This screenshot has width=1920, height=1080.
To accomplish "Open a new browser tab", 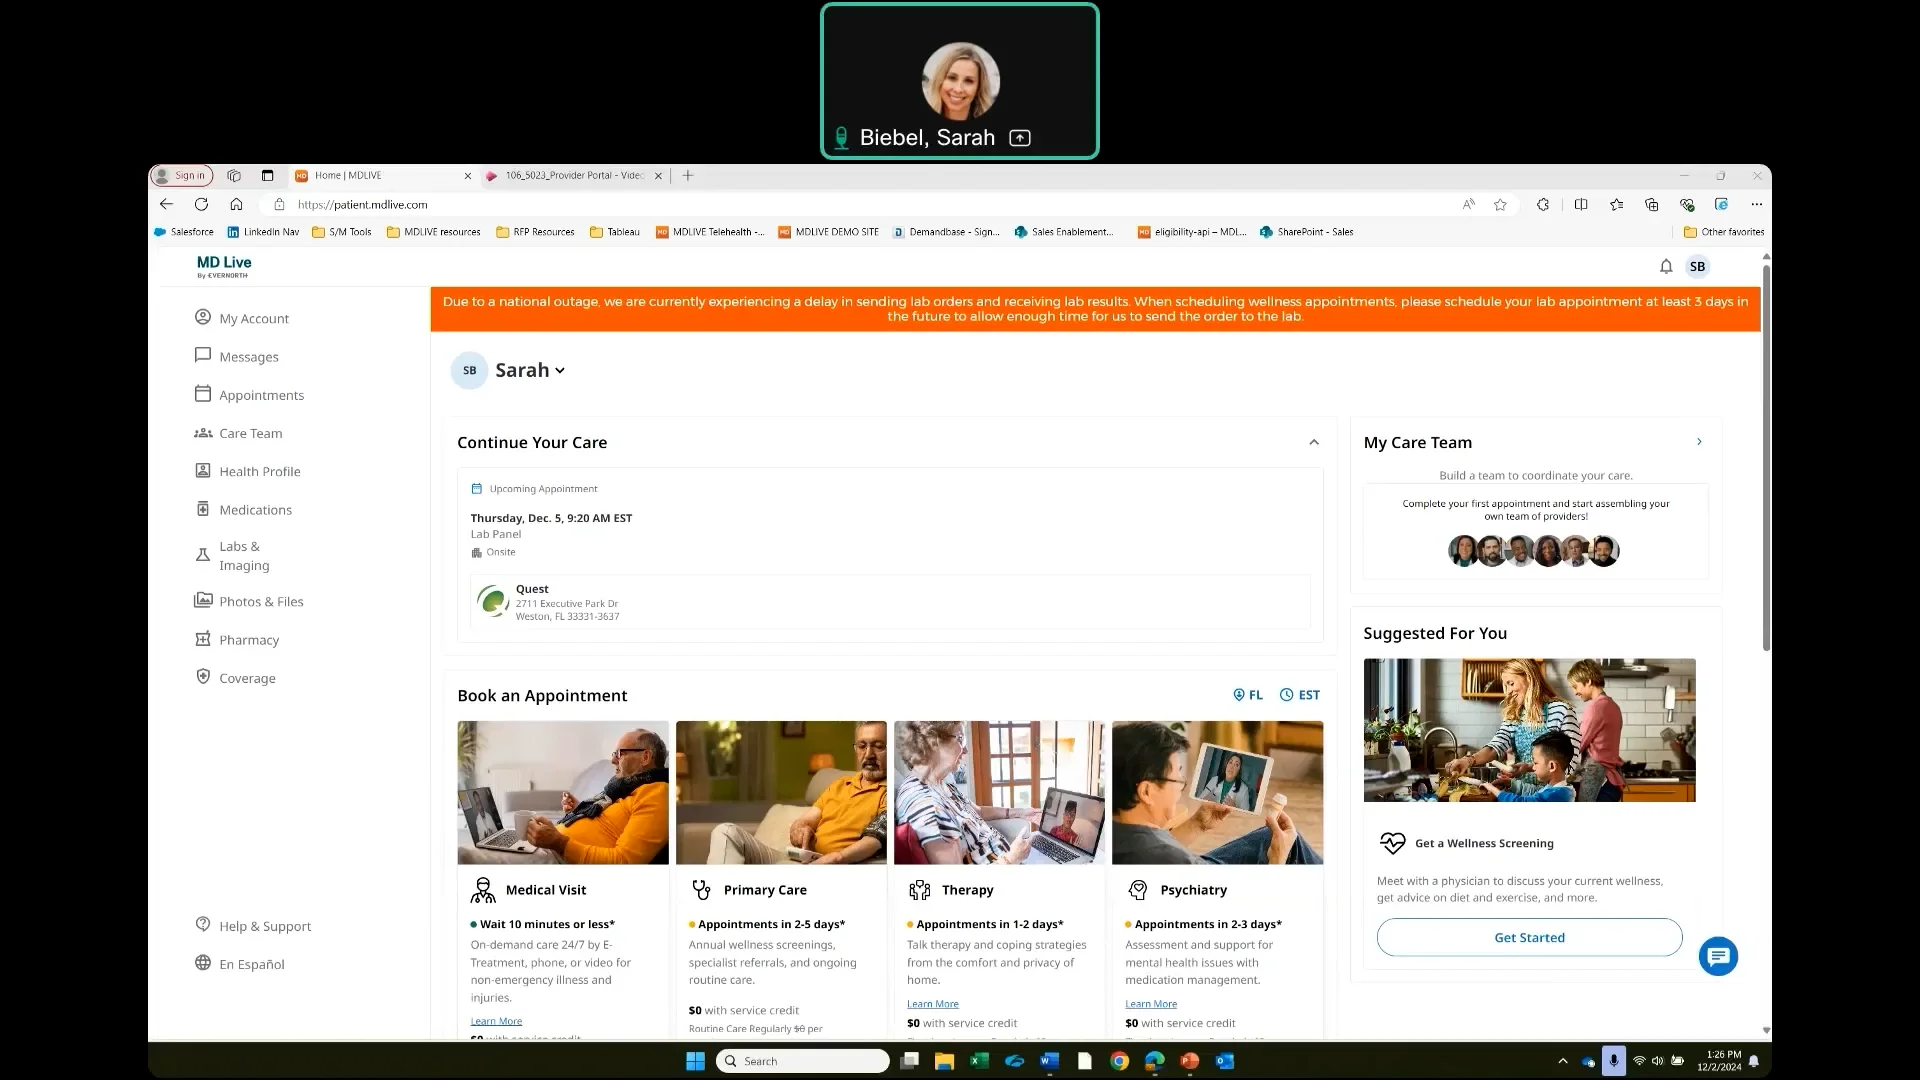I will click(x=688, y=175).
